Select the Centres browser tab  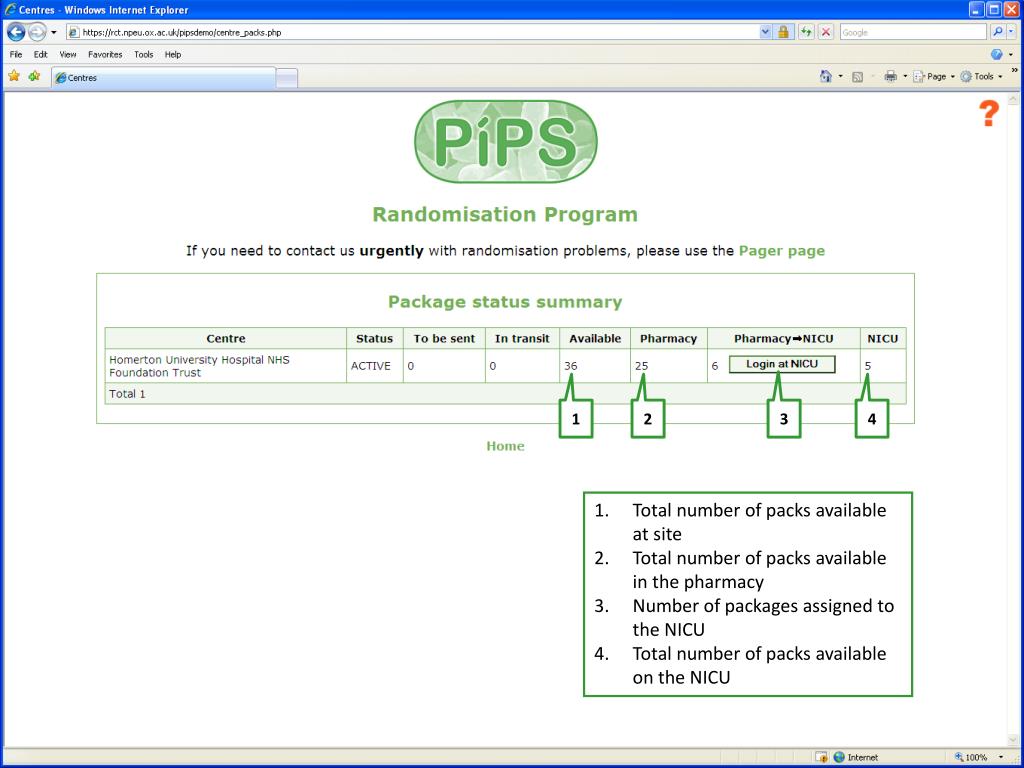pyautogui.click(x=163, y=78)
